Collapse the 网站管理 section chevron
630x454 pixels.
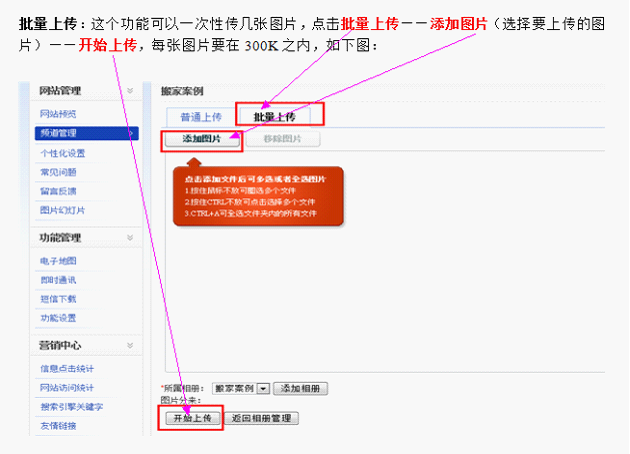pos(130,91)
